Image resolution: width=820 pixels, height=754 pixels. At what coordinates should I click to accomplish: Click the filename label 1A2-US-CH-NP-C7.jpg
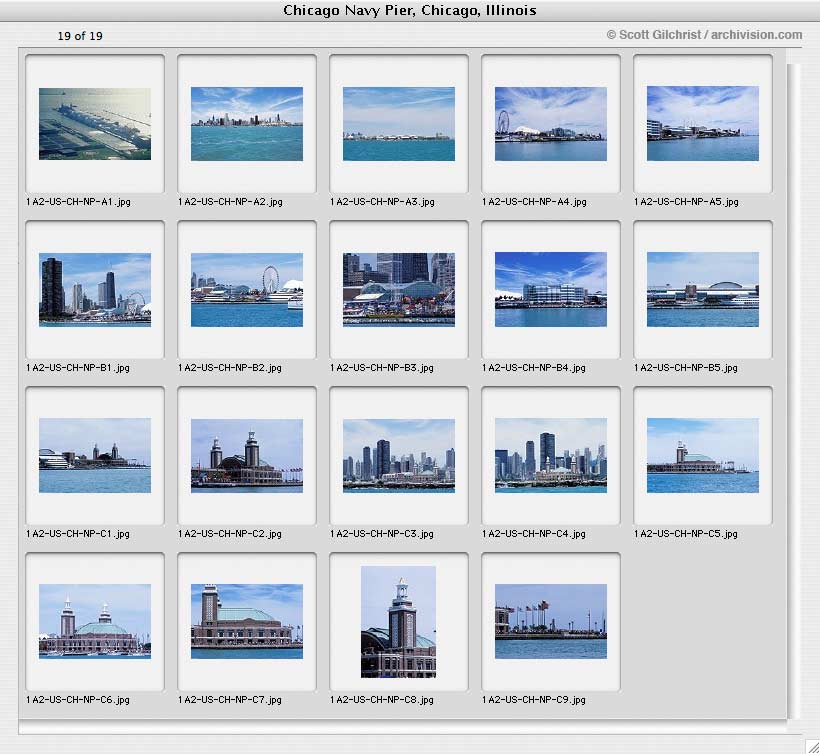230,700
